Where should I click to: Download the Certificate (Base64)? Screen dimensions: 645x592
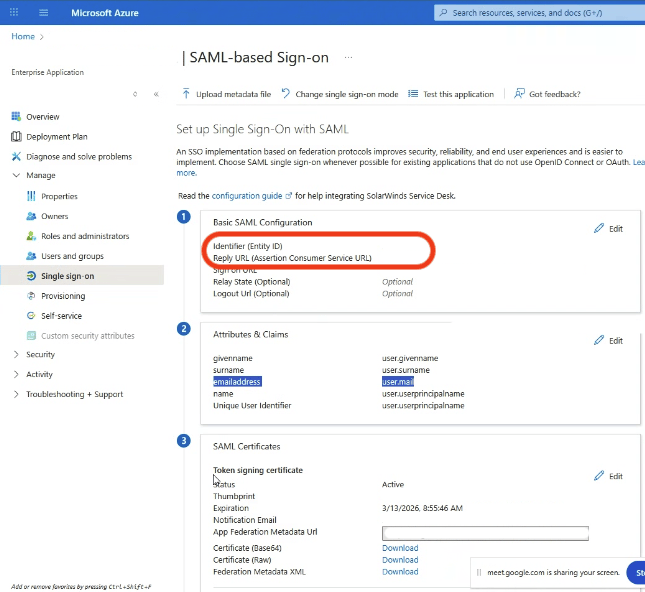click(400, 548)
